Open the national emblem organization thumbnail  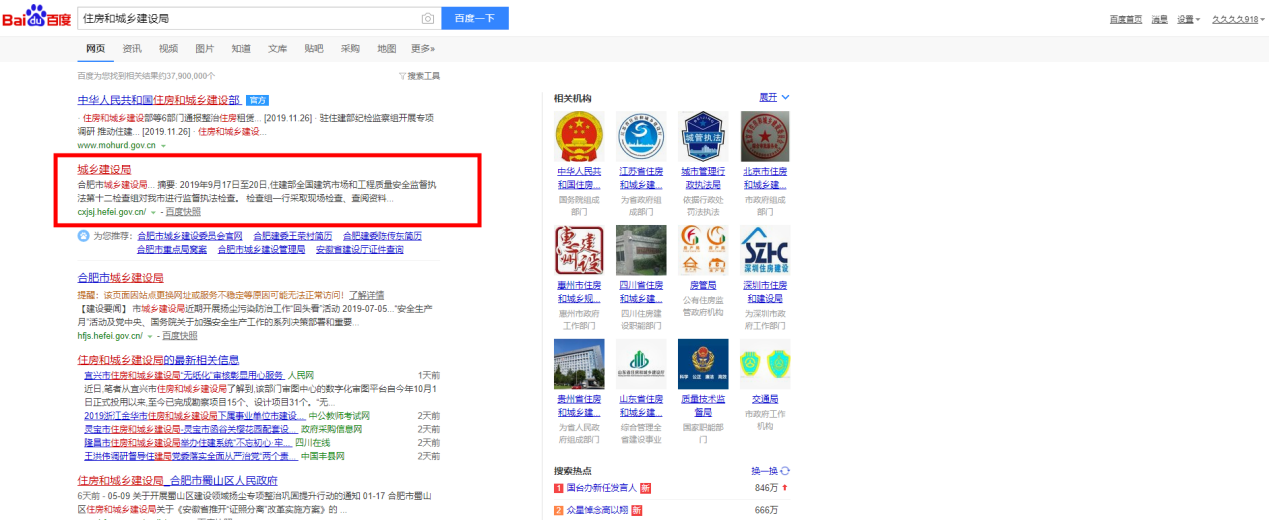[x=577, y=135]
